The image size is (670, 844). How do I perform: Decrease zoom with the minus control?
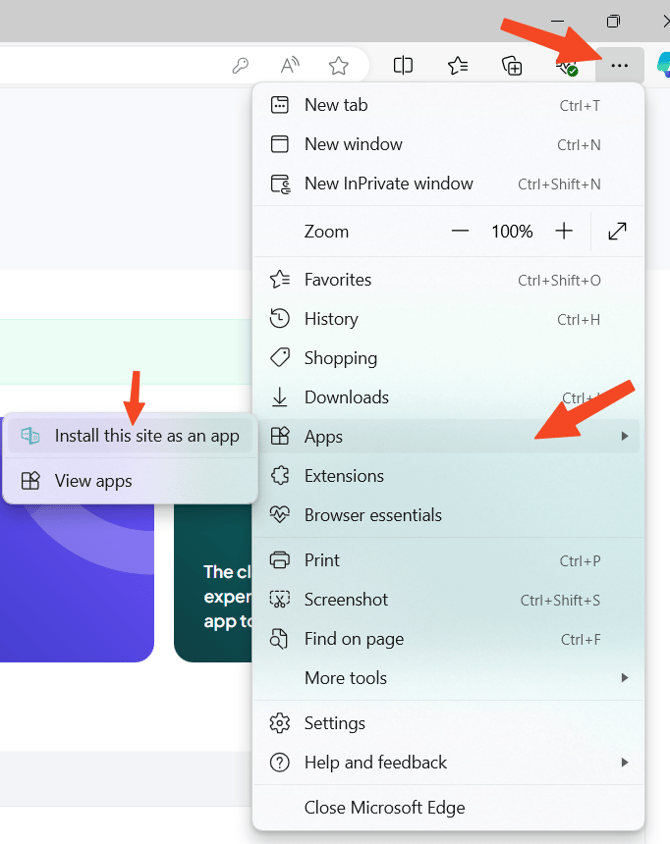(459, 231)
